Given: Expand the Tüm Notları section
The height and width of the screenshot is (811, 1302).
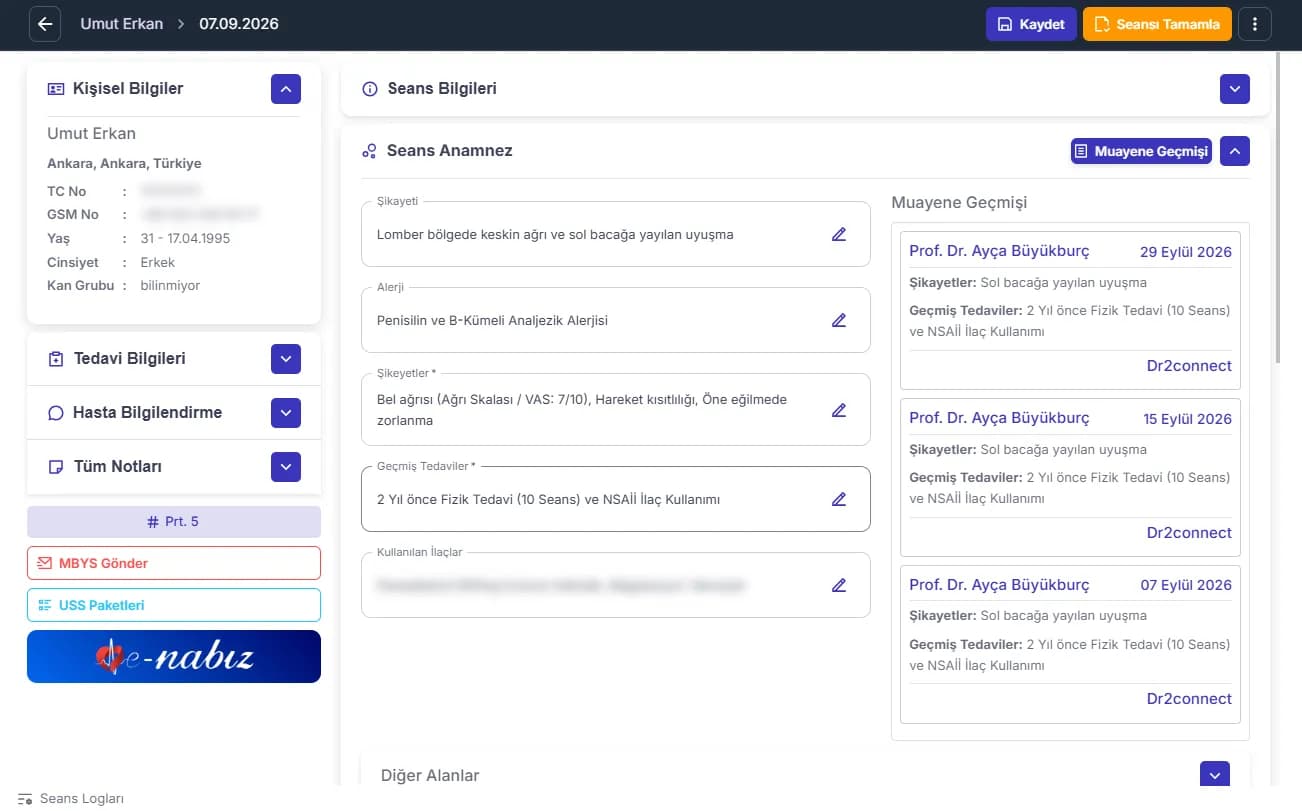Looking at the screenshot, I should [285, 467].
